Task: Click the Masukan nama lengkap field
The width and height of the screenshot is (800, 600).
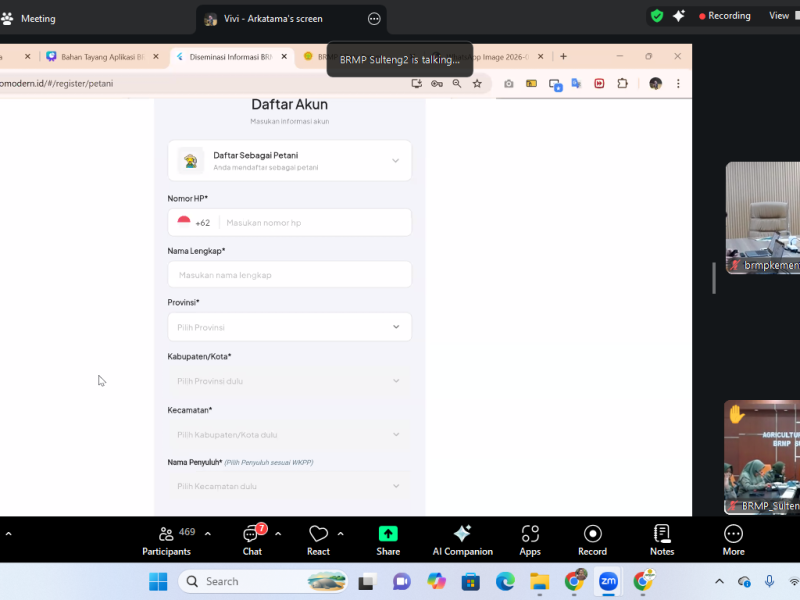Action: [x=289, y=275]
